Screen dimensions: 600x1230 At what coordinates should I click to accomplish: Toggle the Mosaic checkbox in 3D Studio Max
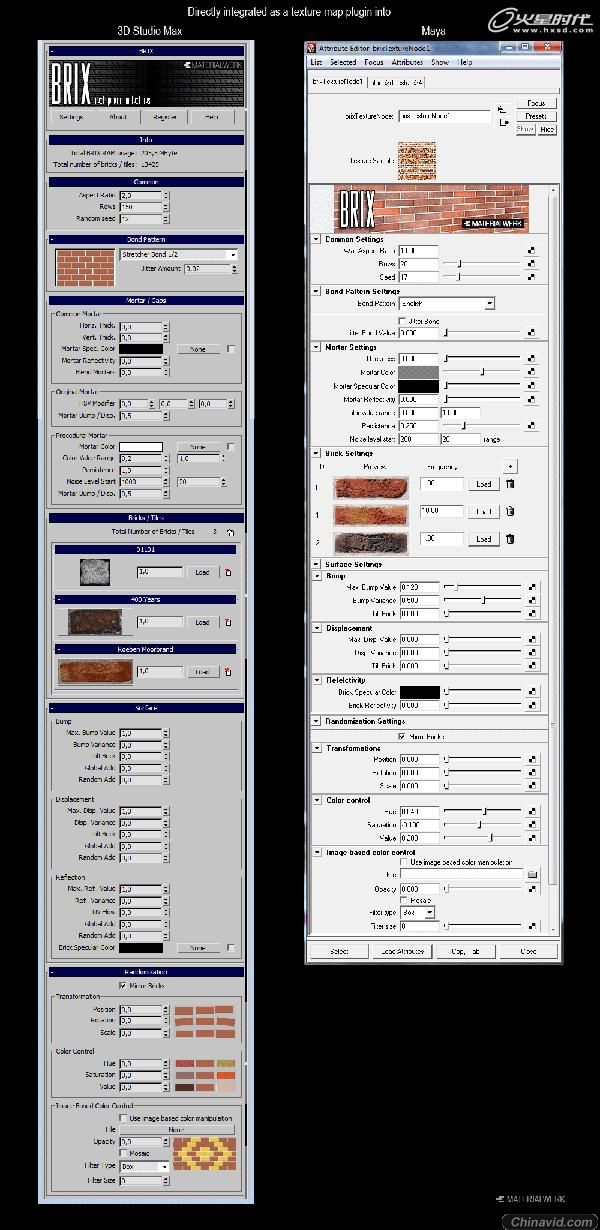click(x=123, y=1153)
